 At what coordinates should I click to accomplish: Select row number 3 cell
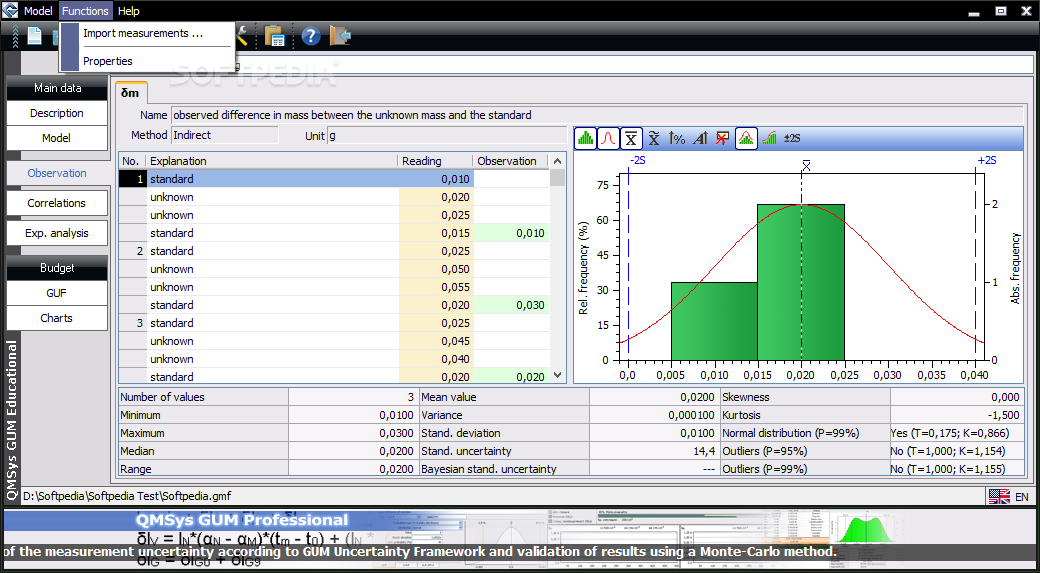tap(133, 323)
